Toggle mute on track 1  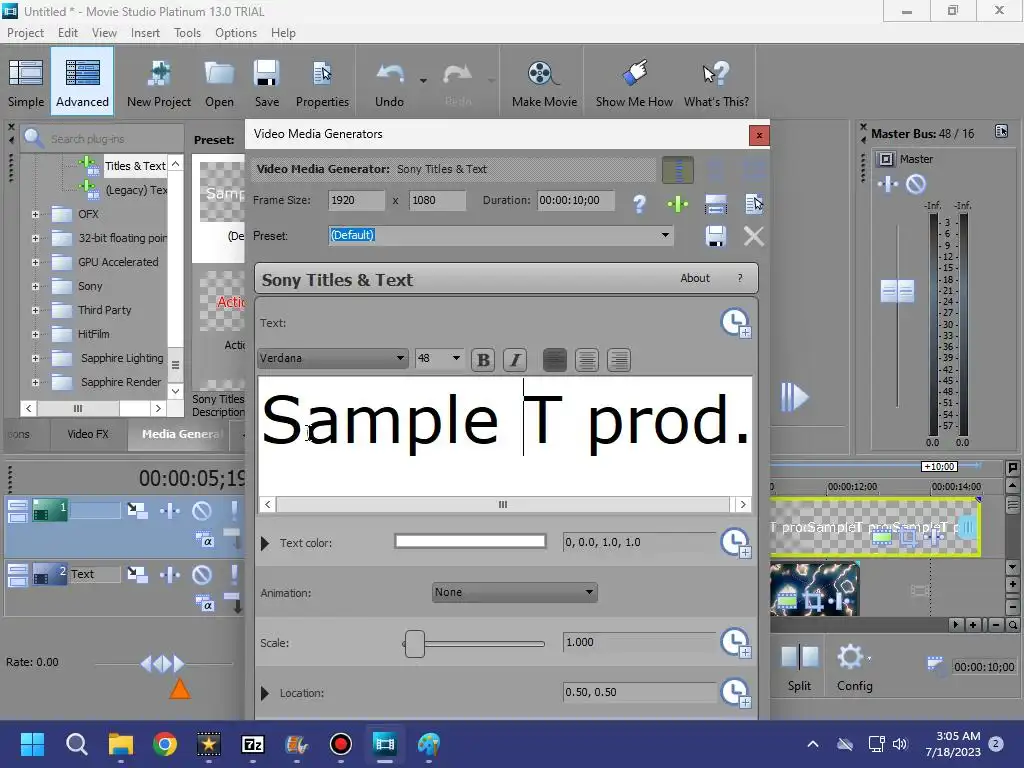[x=202, y=511]
